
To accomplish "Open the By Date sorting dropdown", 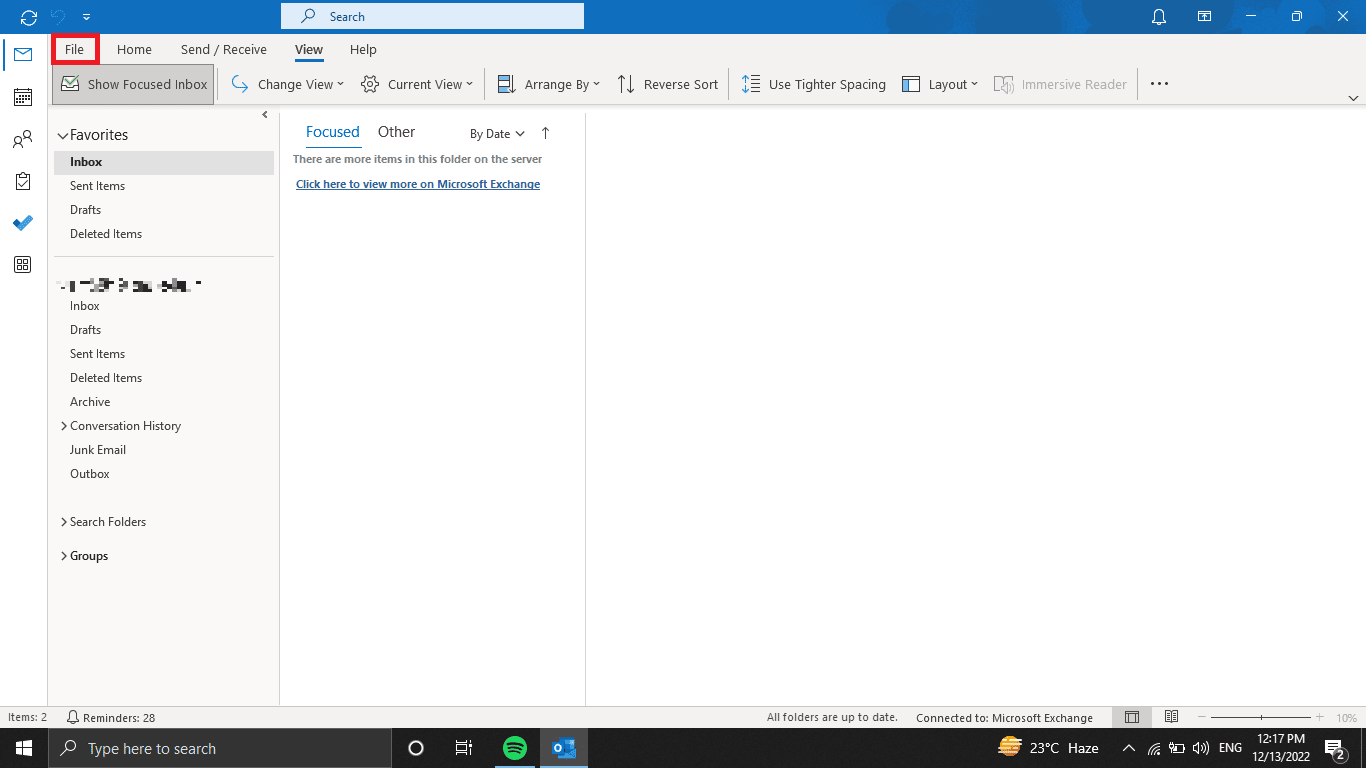I will (496, 133).
